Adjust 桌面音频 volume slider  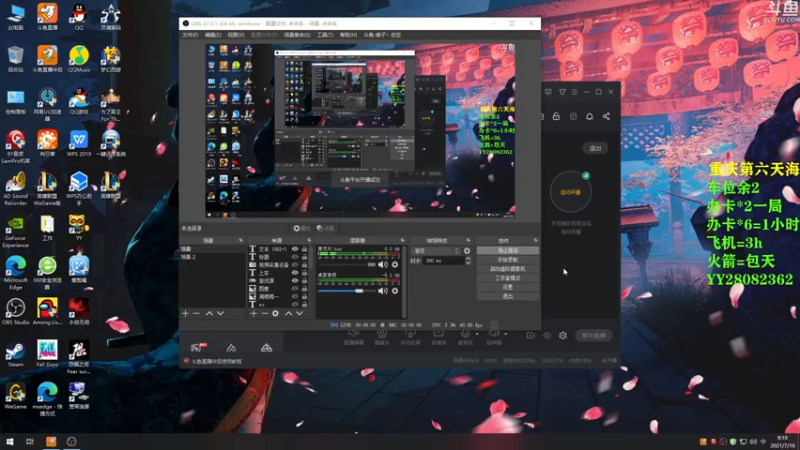(x=347, y=291)
